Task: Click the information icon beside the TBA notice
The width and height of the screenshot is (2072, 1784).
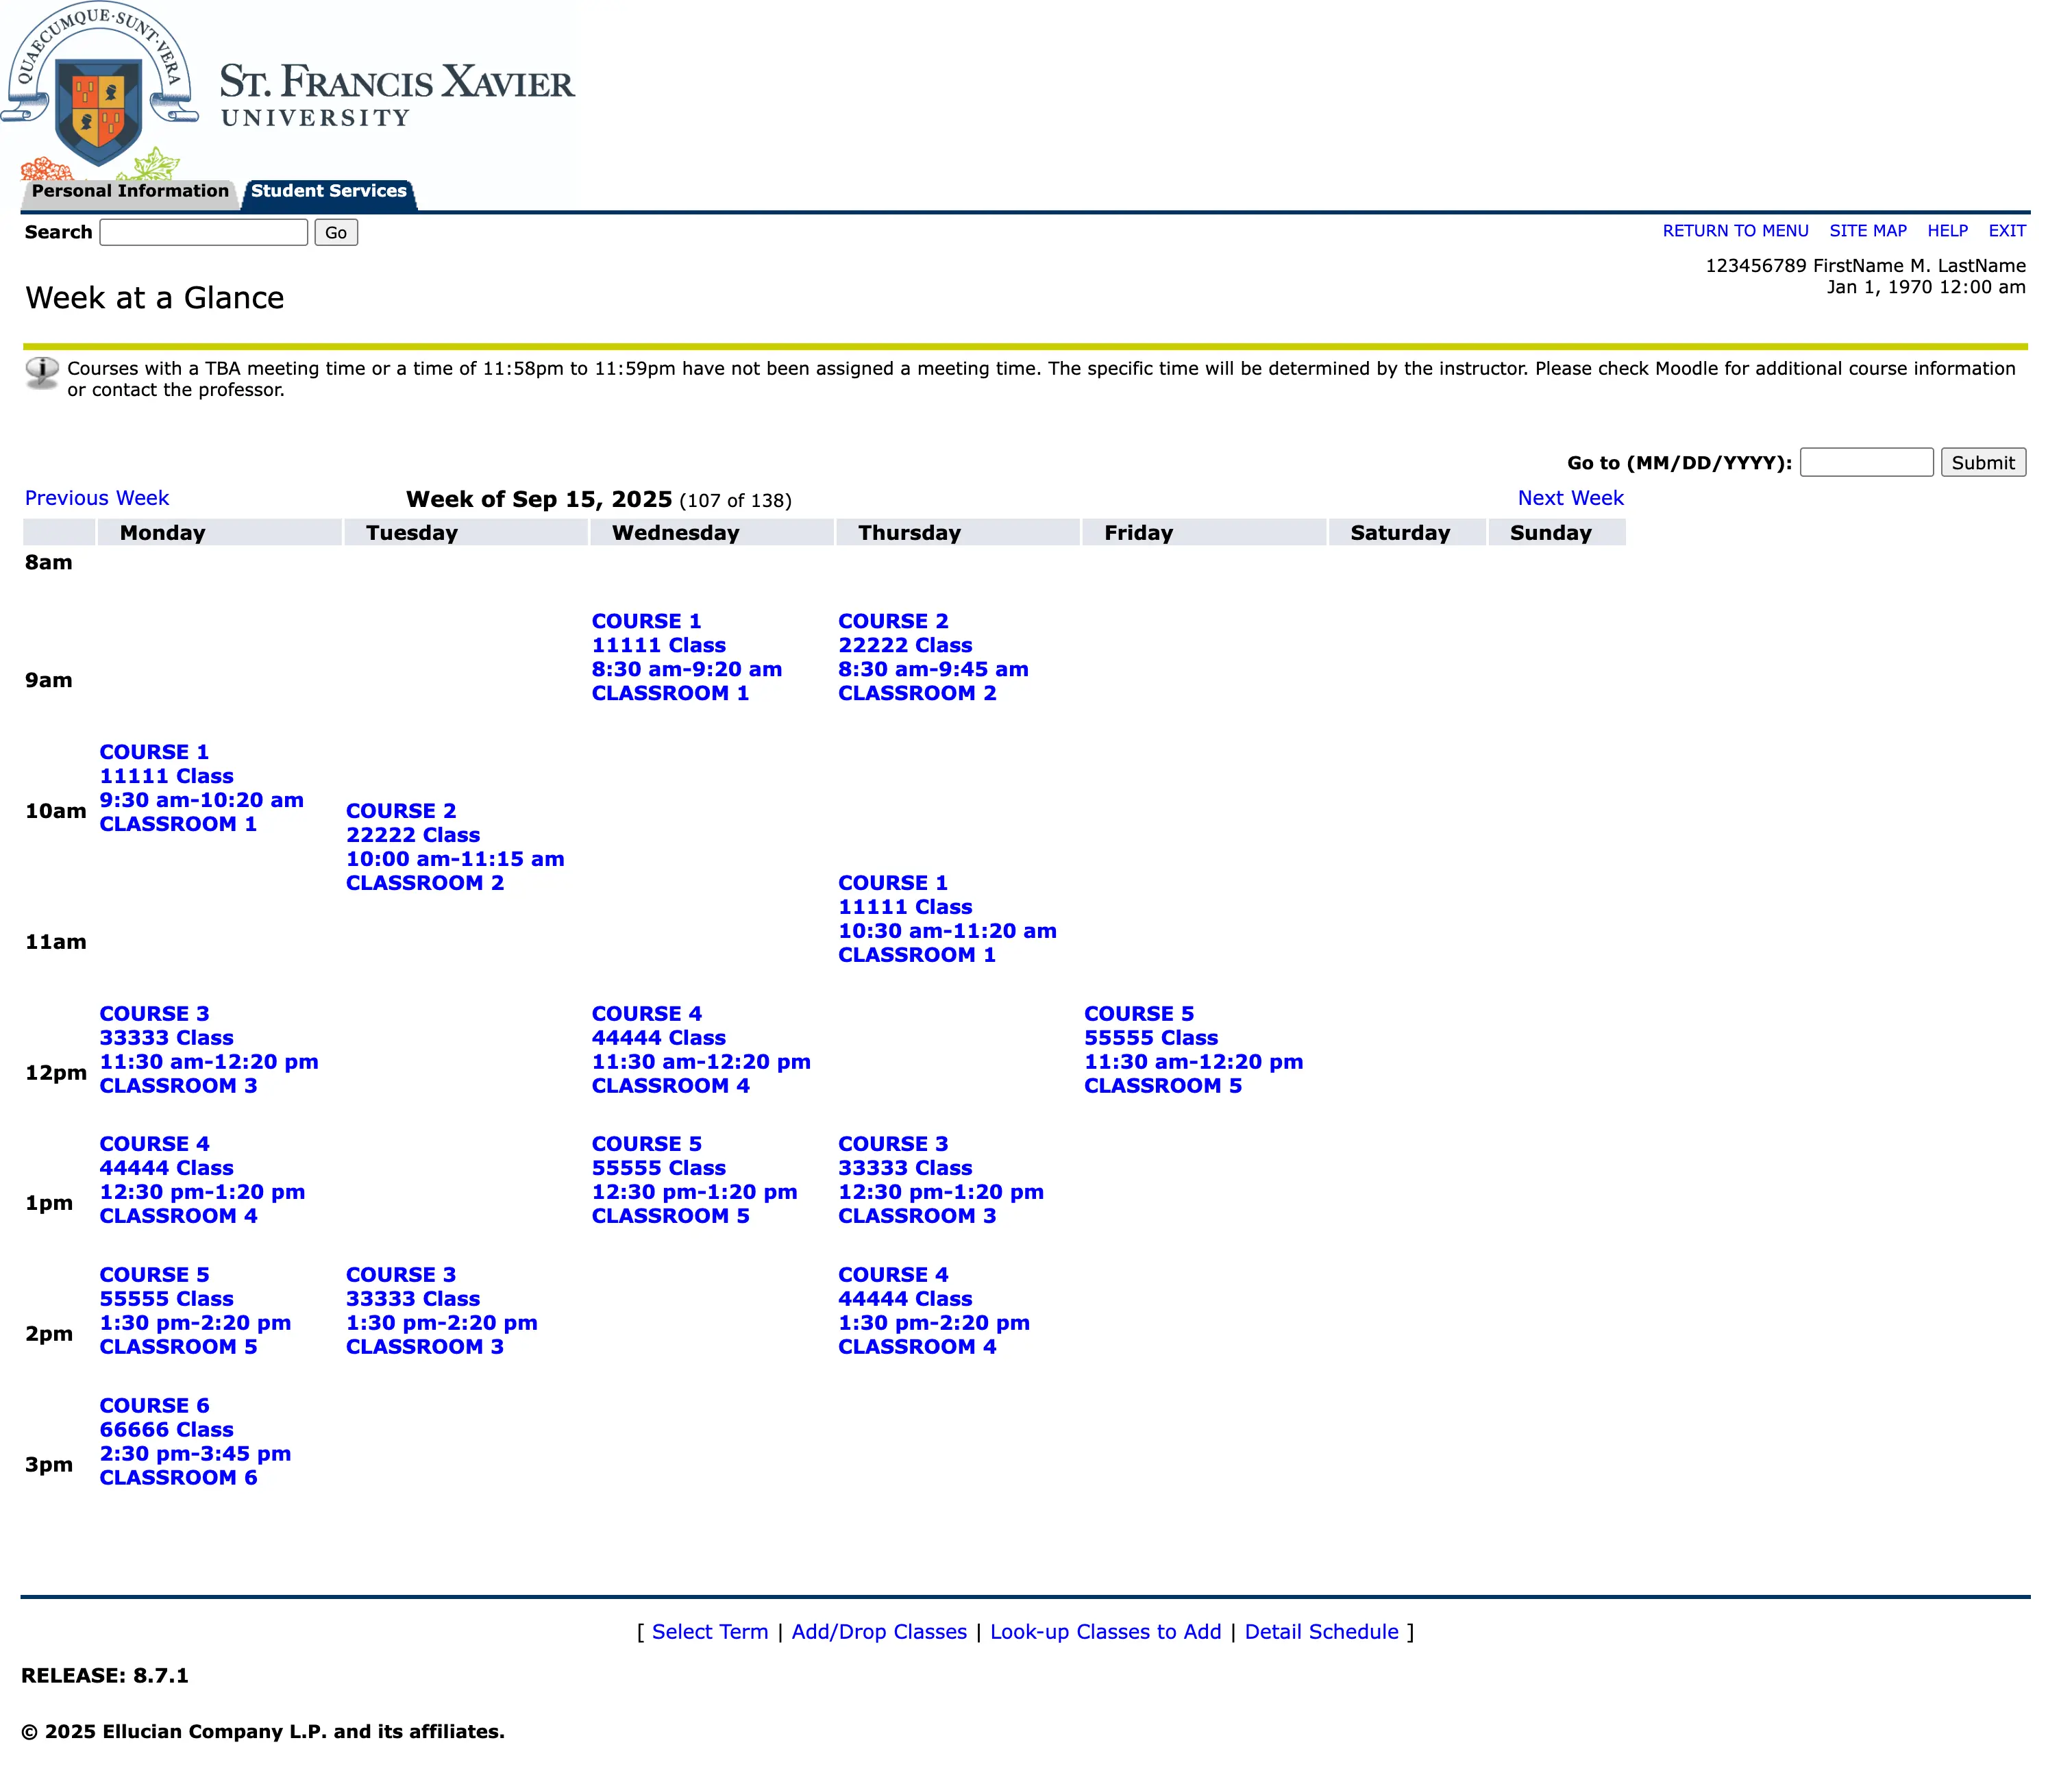Action: pos(41,373)
